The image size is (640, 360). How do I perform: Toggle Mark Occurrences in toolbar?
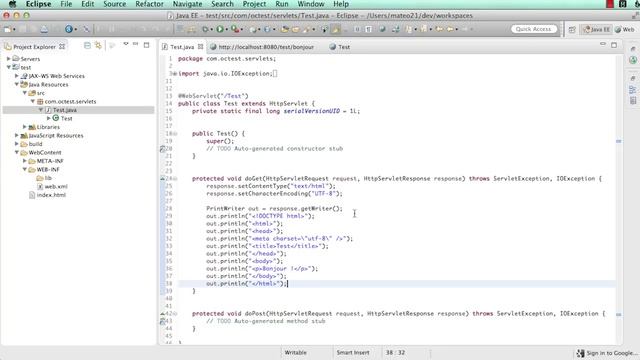[336, 29]
